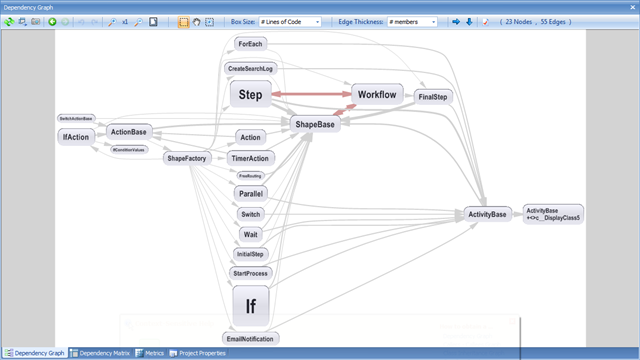
Task: Click the "23 Nodes" count text
Action: click(x=518, y=22)
